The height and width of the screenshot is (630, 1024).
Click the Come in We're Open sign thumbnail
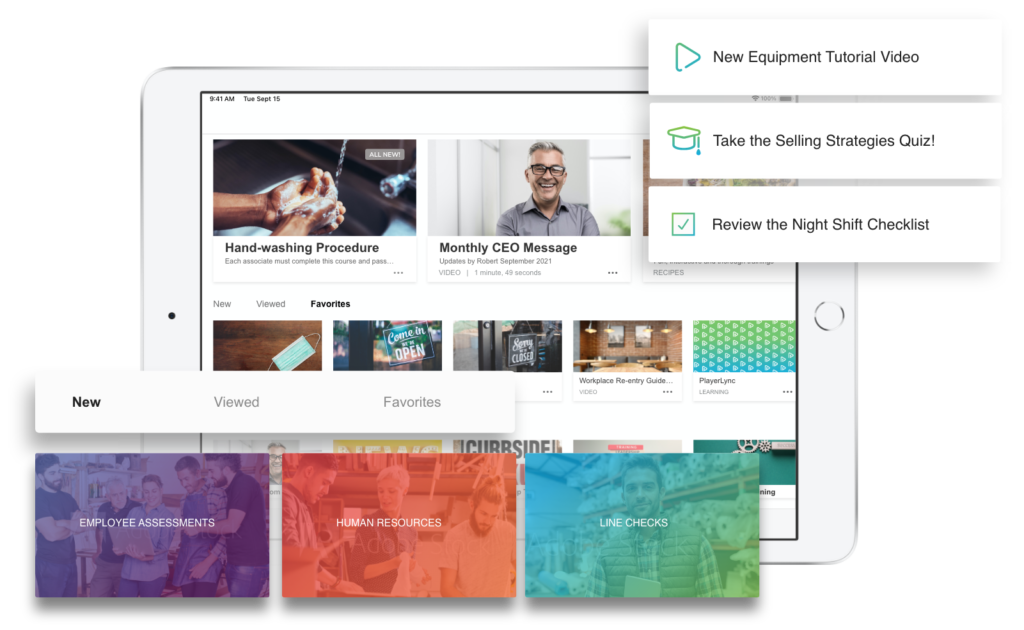tap(387, 345)
